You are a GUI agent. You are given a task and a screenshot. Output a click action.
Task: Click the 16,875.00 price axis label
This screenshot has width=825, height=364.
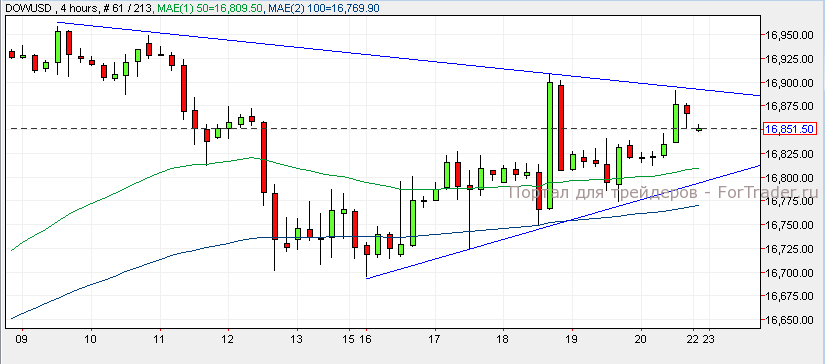tap(789, 106)
